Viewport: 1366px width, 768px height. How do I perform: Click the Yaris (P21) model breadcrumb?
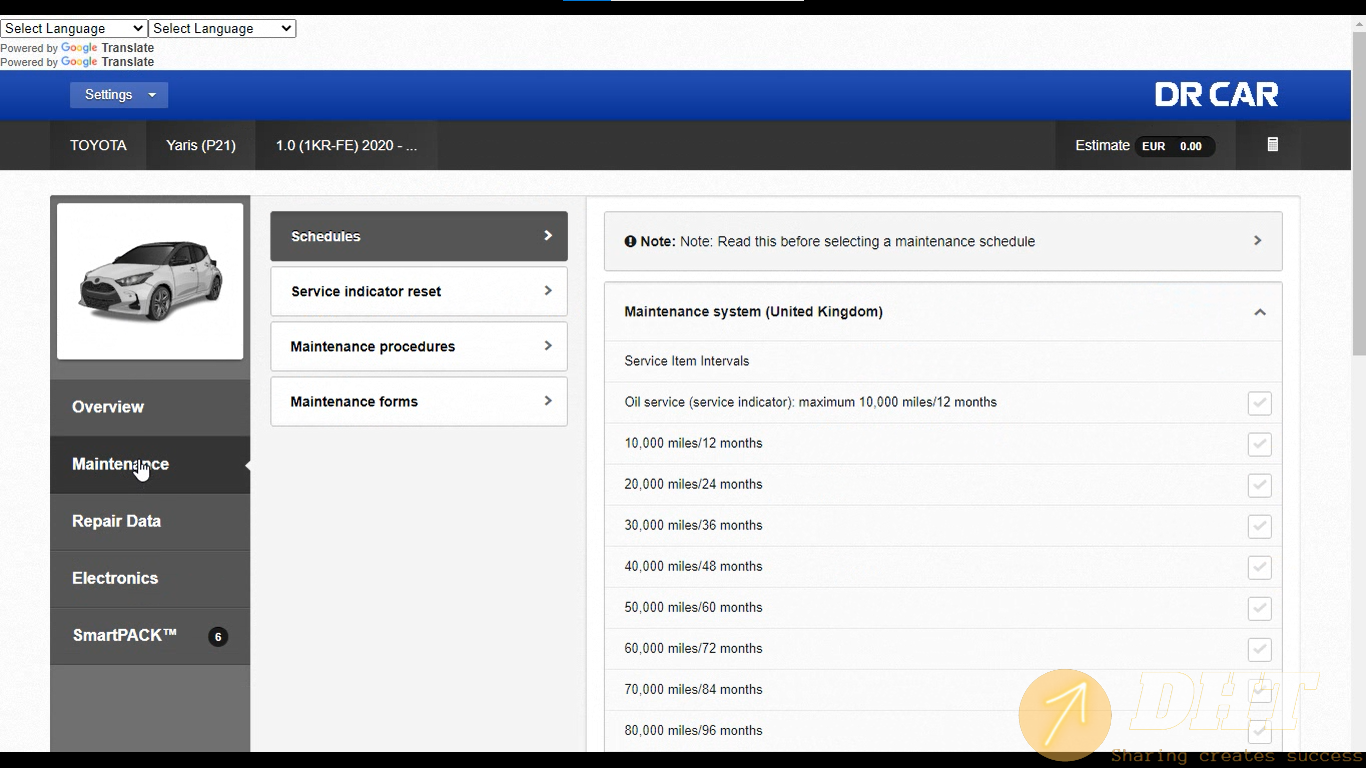tap(201, 145)
